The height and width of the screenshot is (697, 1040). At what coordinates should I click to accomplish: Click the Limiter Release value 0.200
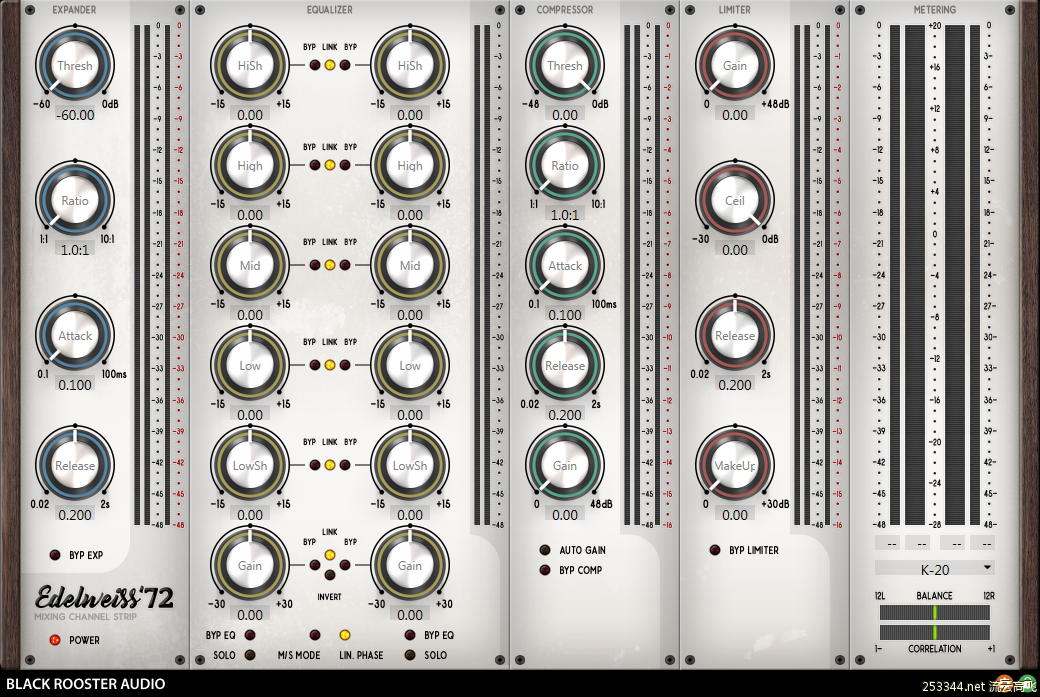tap(735, 385)
